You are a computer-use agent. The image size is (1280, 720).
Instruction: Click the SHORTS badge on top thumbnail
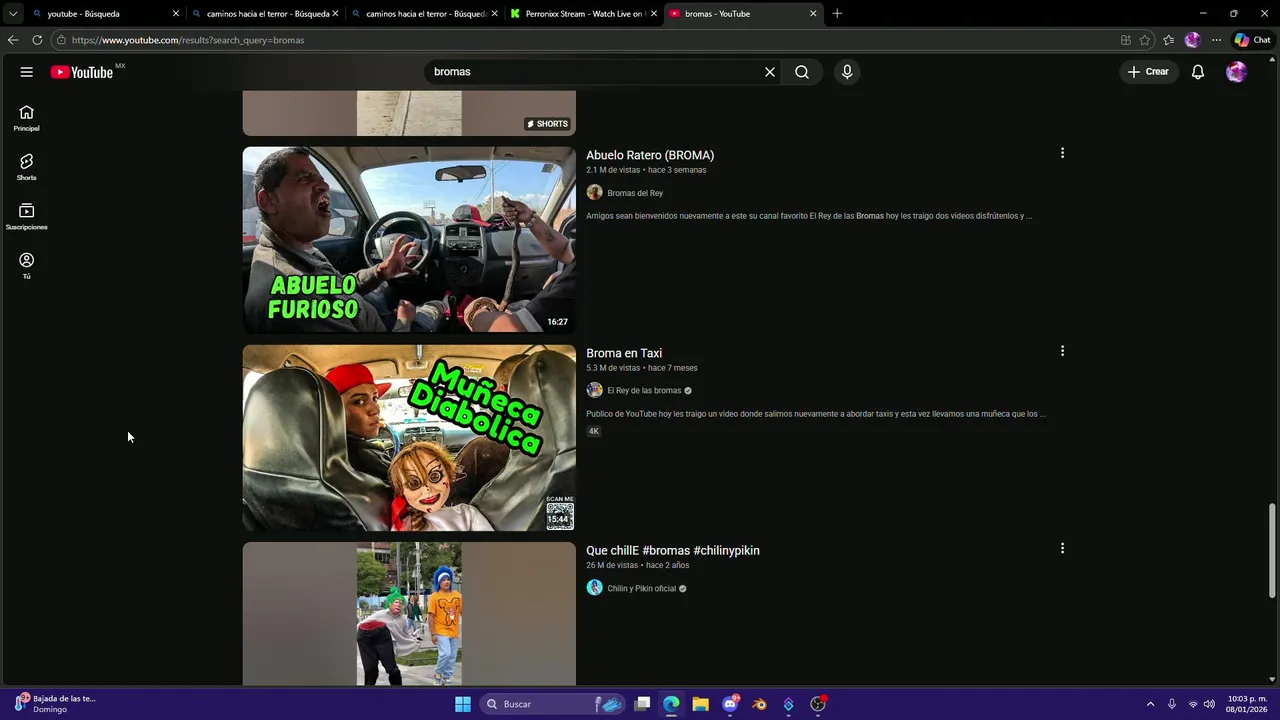[x=548, y=124]
